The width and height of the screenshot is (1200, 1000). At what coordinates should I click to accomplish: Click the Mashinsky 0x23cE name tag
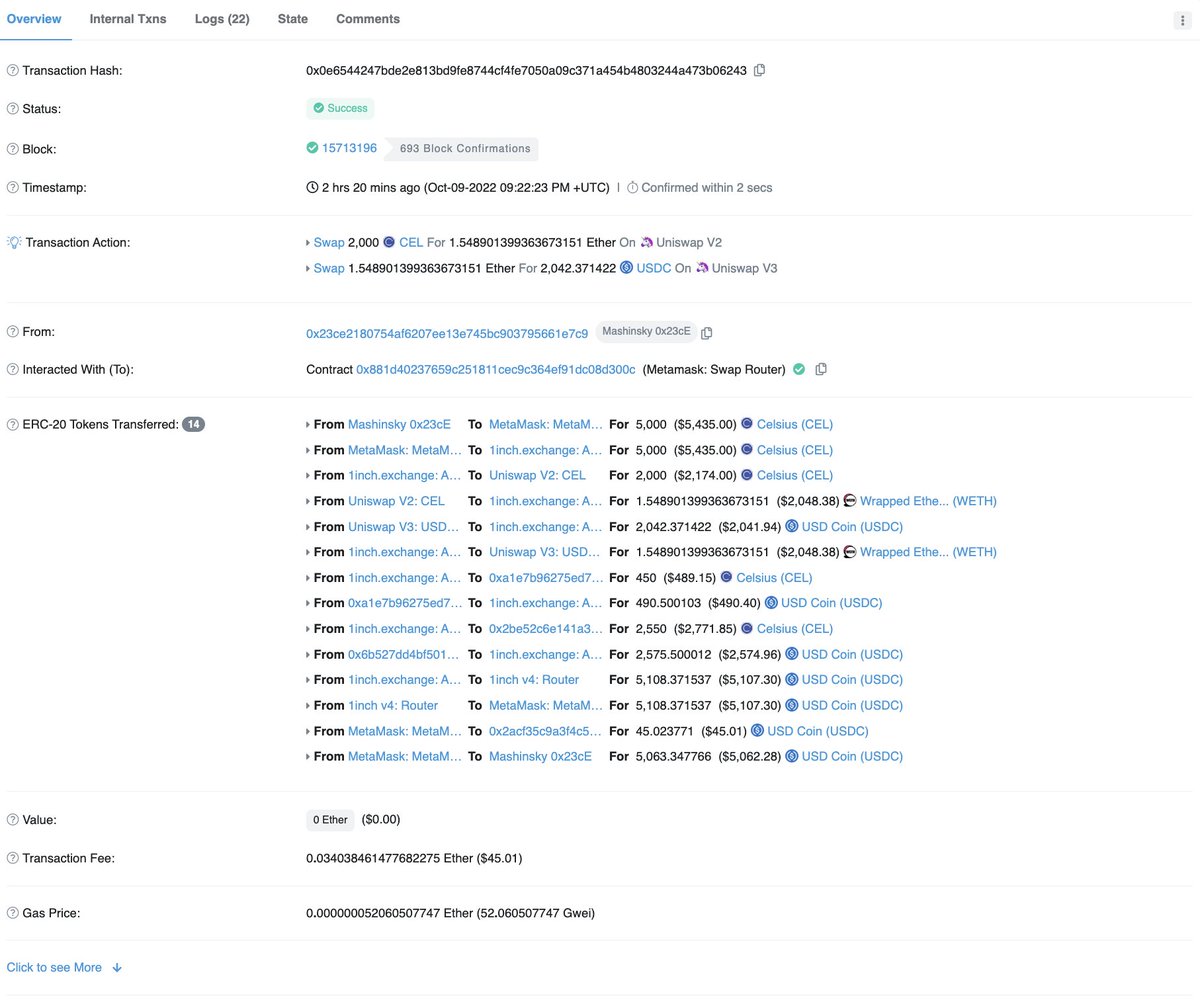[x=645, y=332]
